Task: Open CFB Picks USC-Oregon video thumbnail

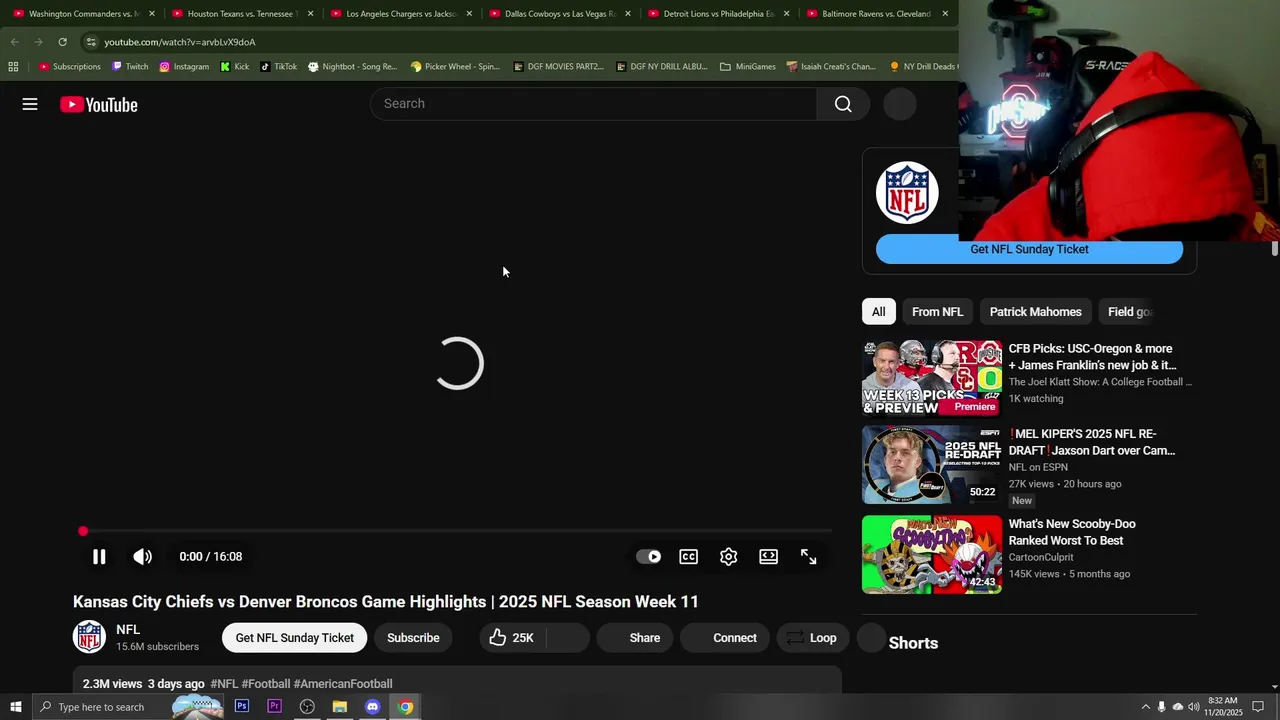Action: pos(932,377)
